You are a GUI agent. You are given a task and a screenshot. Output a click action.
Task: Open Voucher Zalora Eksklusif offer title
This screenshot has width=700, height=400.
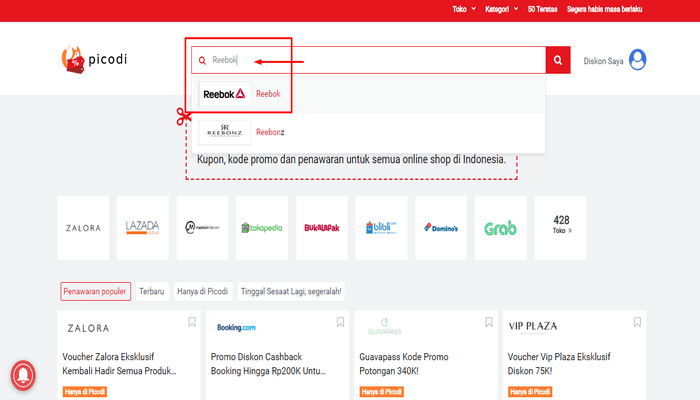pos(119,364)
